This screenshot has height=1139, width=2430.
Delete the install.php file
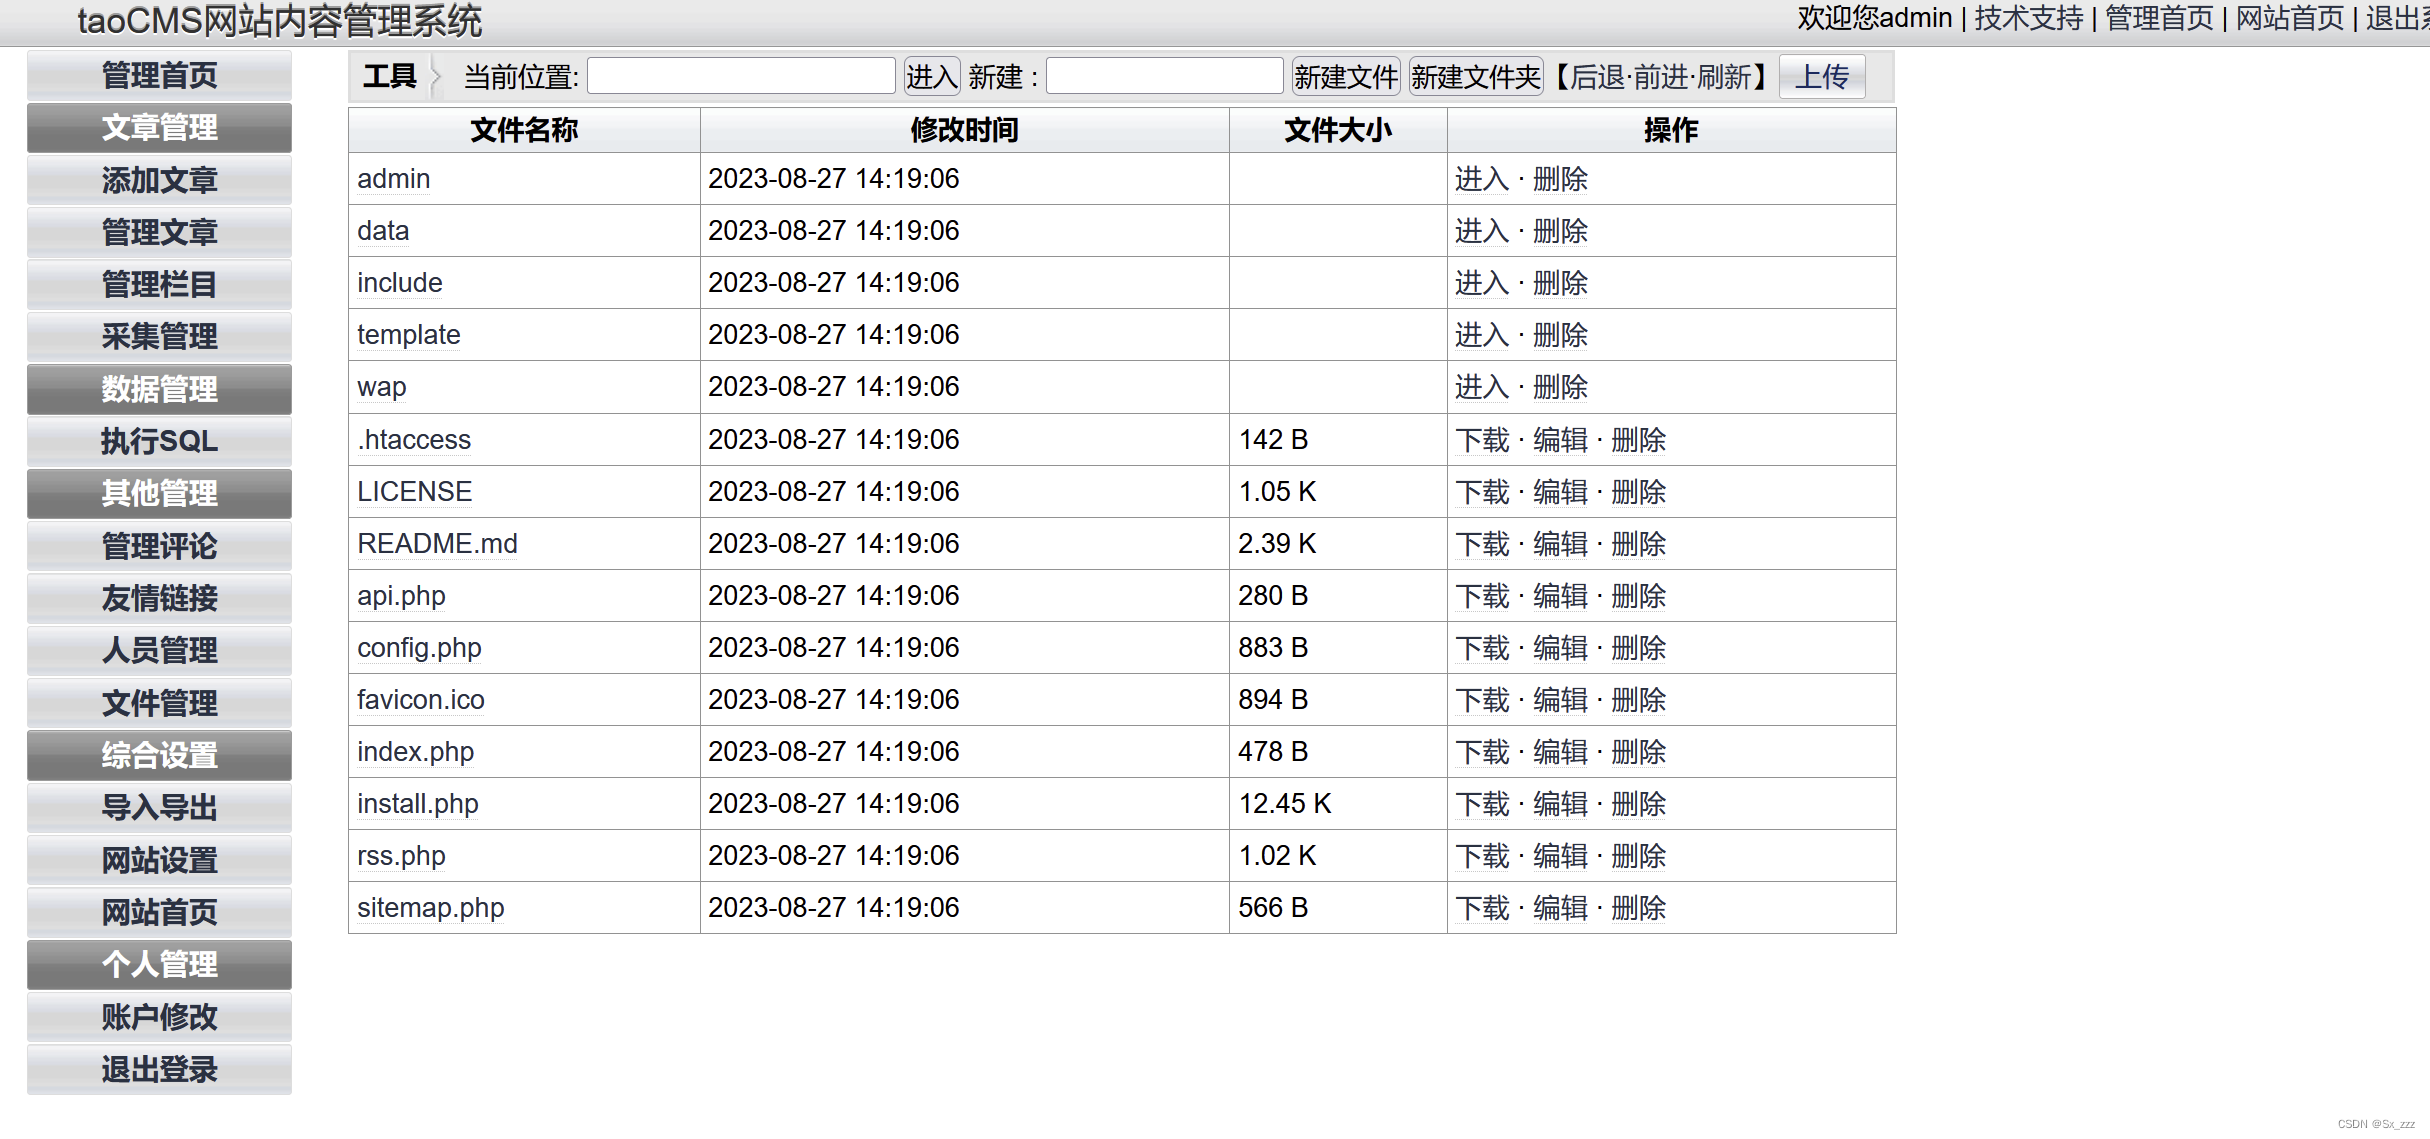(1638, 804)
